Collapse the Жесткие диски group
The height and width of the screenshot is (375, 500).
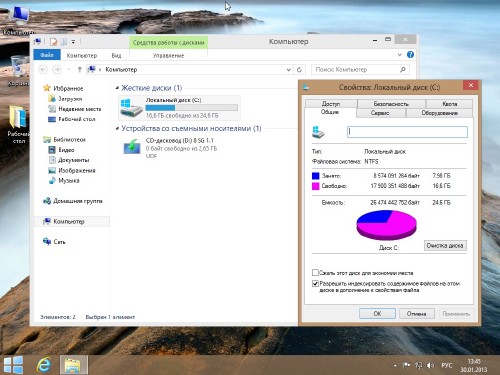(117, 88)
